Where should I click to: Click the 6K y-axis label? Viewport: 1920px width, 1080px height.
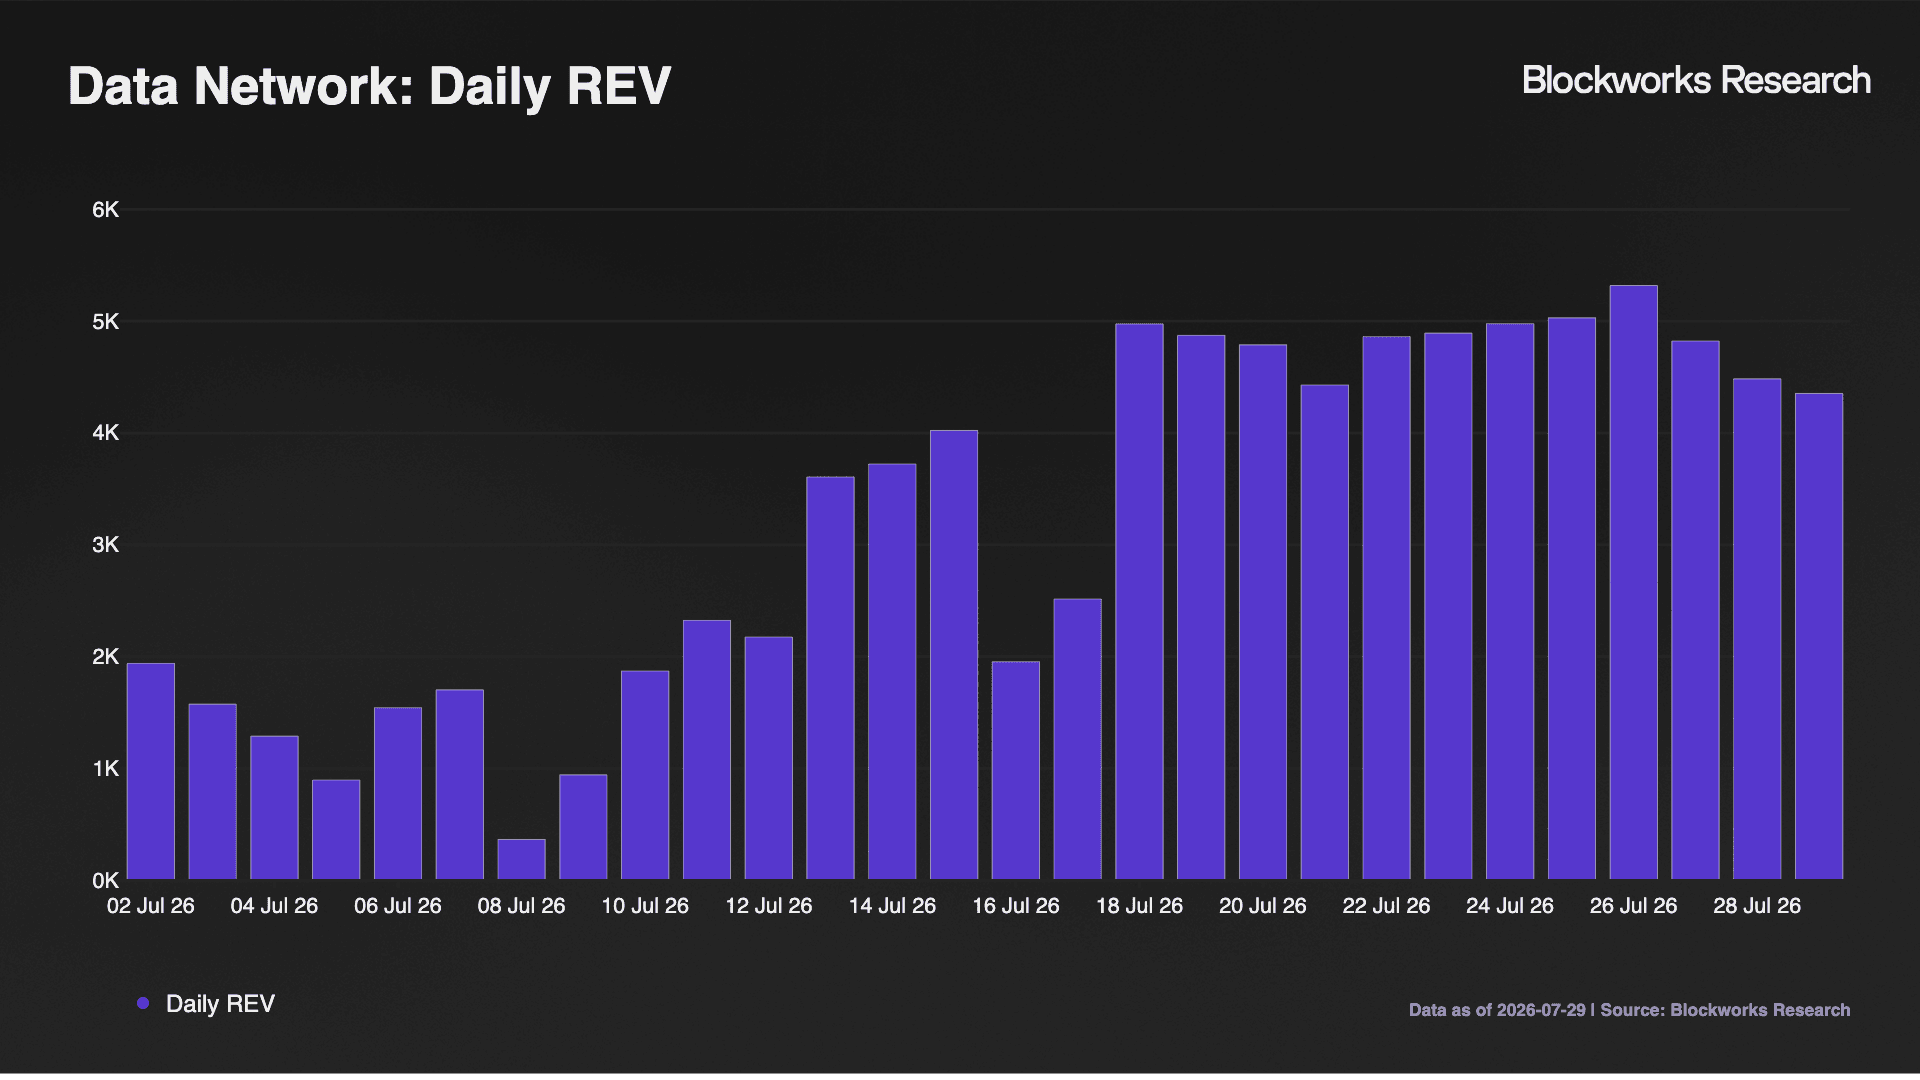point(106,210)
